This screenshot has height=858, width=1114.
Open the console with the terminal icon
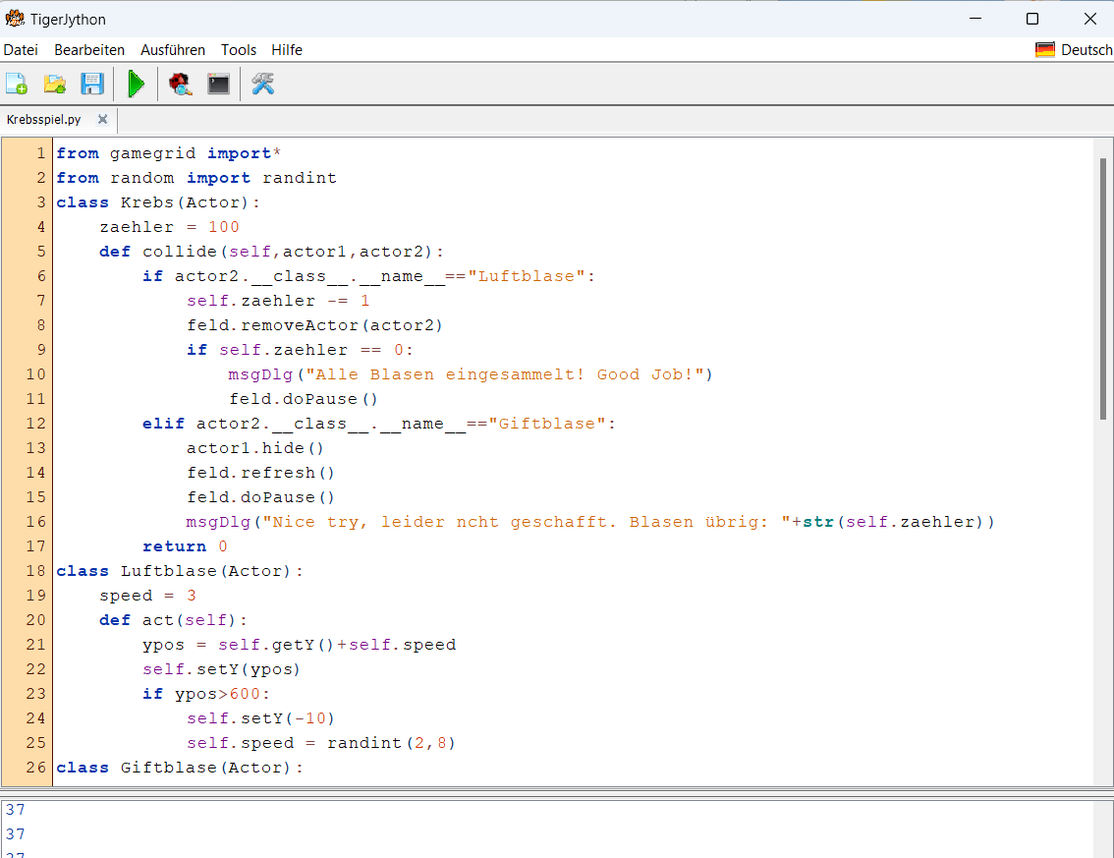tap(218, 84)
